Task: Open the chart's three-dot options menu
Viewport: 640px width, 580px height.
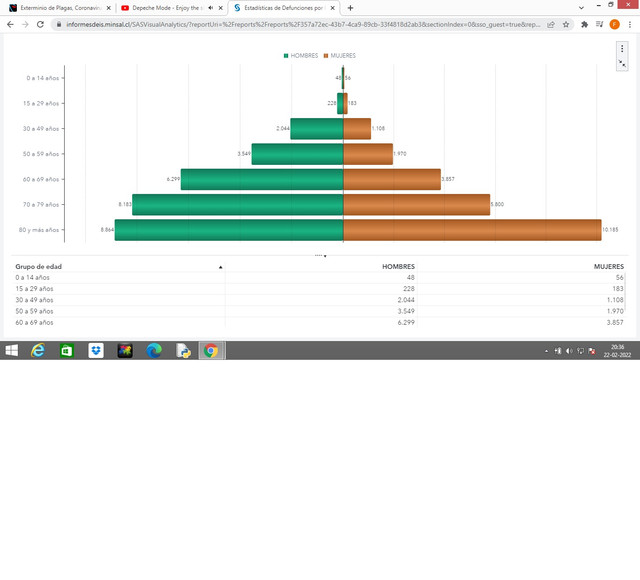Action: tap(622, 49)
